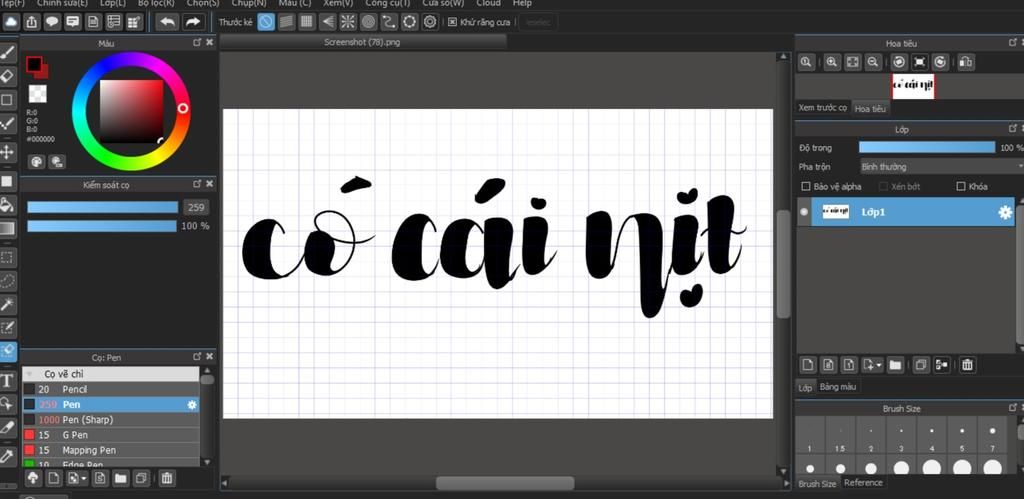Enable parallel lines snap ruler
Screen dimensions: 1024x499
(x=286, y=22)
